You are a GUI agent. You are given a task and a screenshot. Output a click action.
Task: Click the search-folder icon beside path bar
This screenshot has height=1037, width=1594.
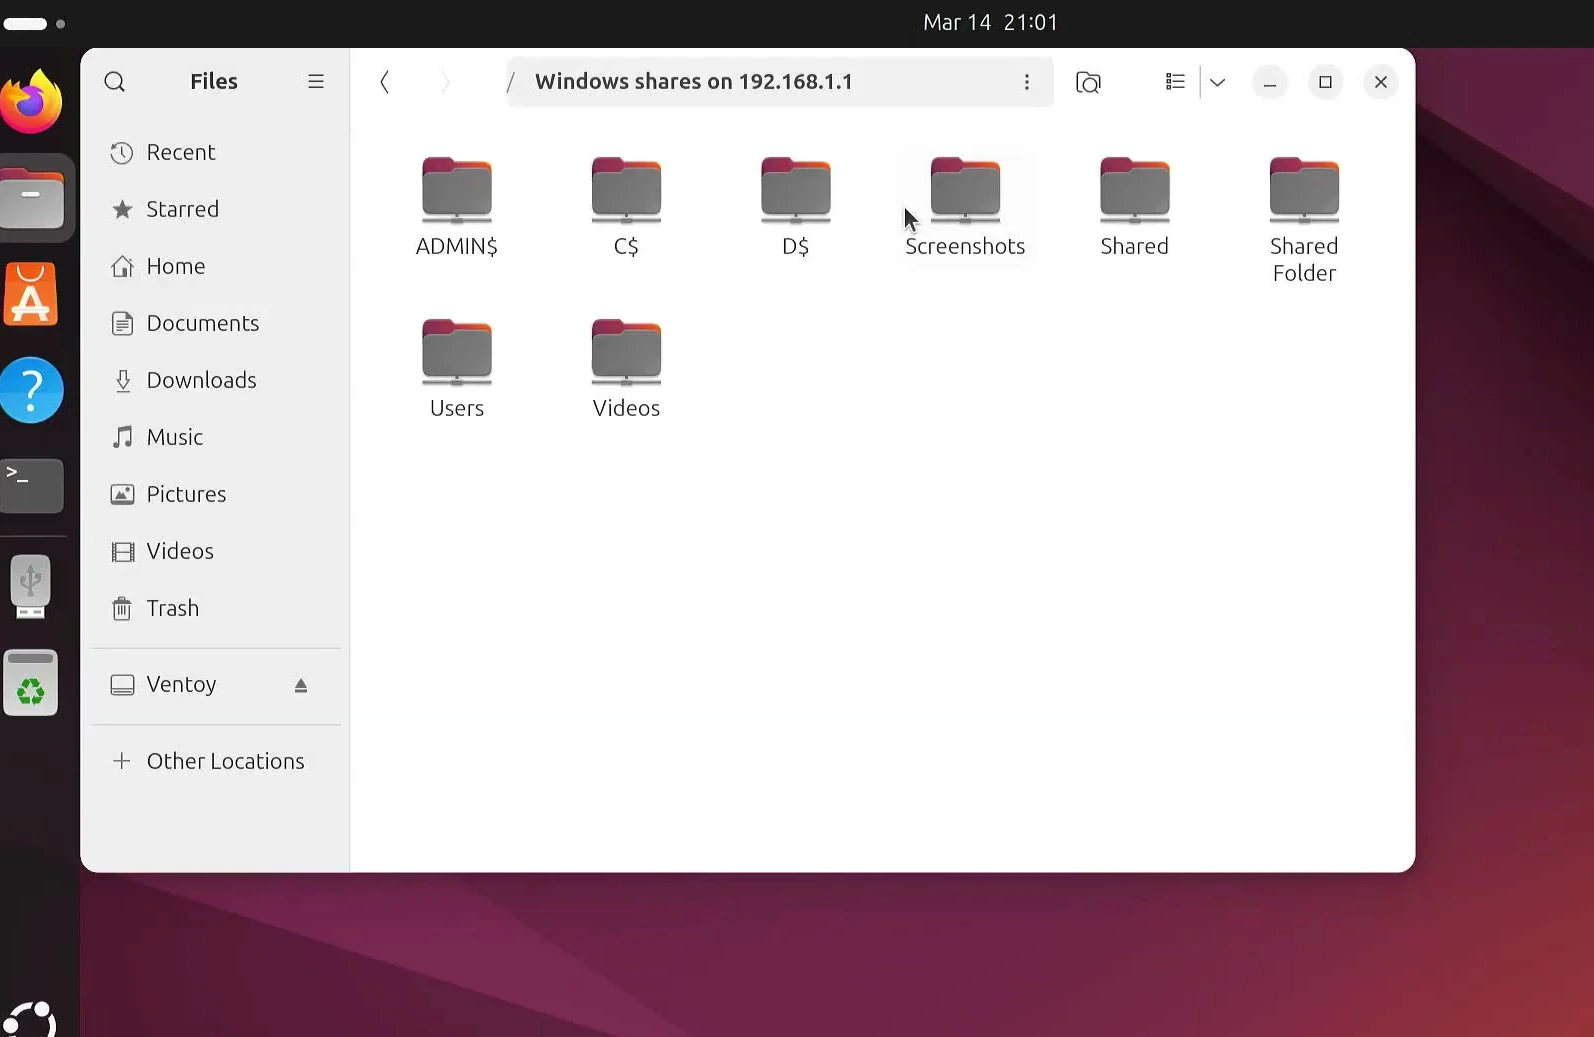1088,82
